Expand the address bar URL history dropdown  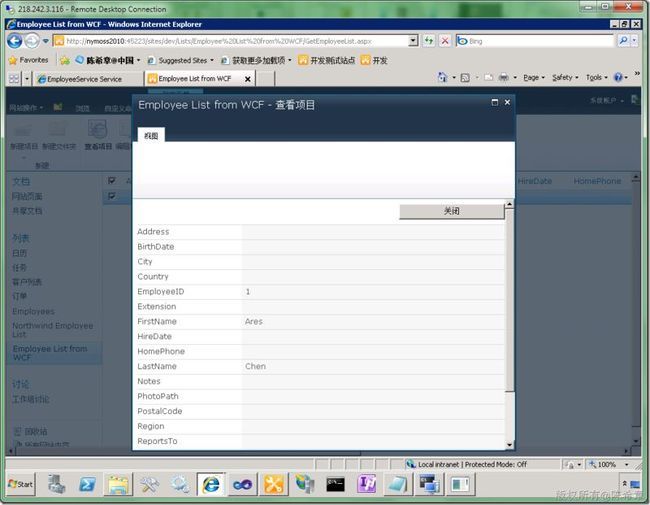pos(413,41)
